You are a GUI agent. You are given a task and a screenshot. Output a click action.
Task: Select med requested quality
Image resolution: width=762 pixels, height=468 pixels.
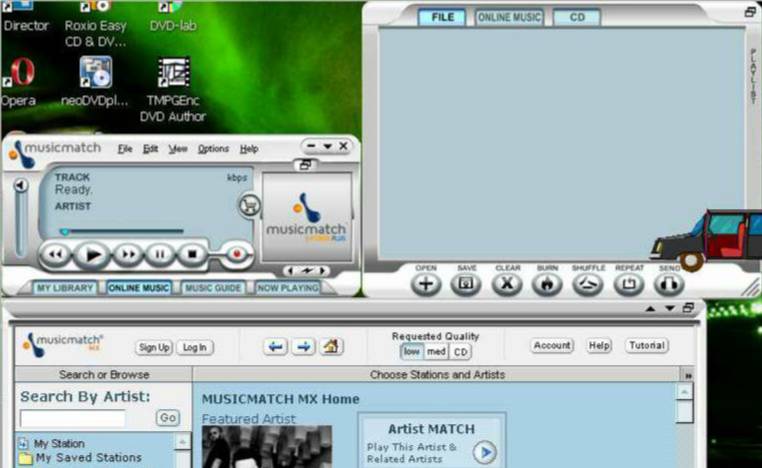point(436,351)
